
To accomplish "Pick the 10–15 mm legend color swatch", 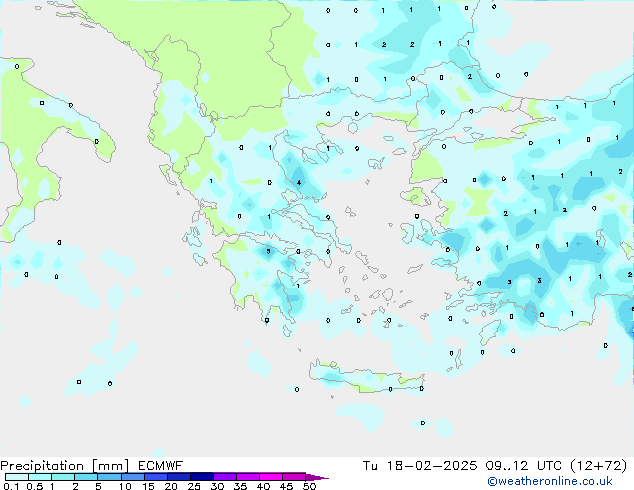I will (x=132, y=477).
